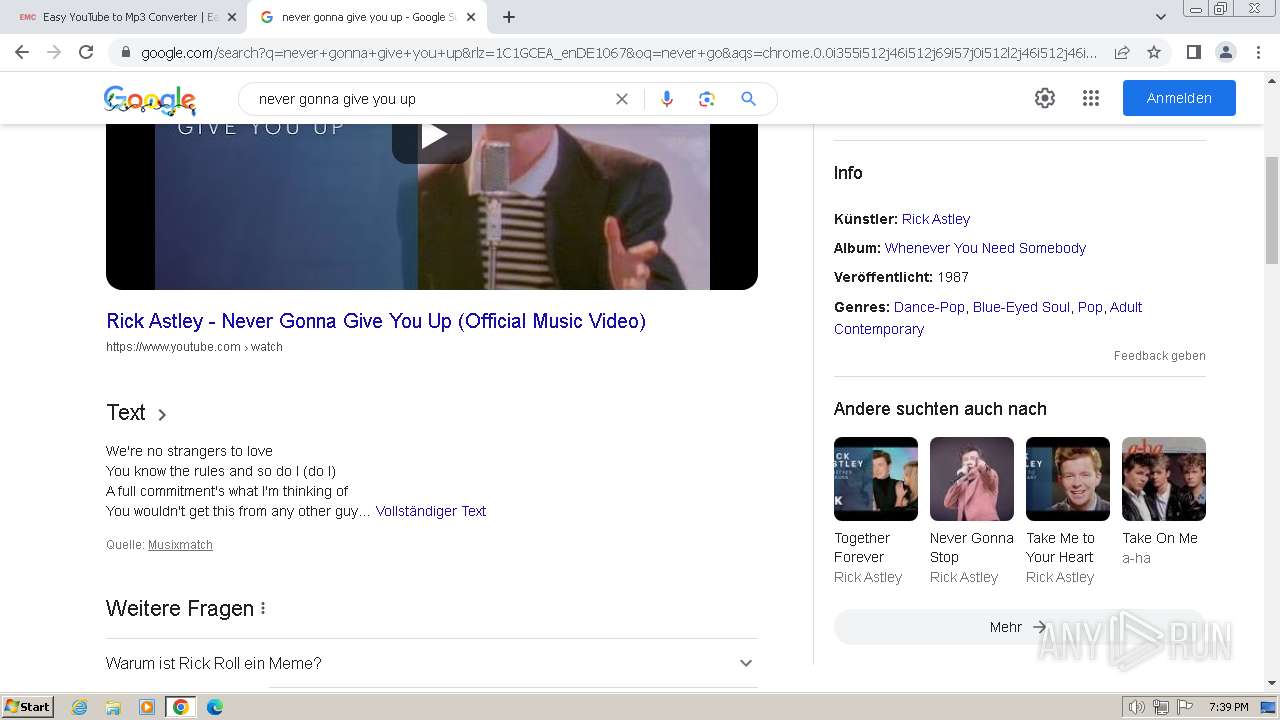
Task: Open the Action Center flag icon
Action: pos(1185,707)
